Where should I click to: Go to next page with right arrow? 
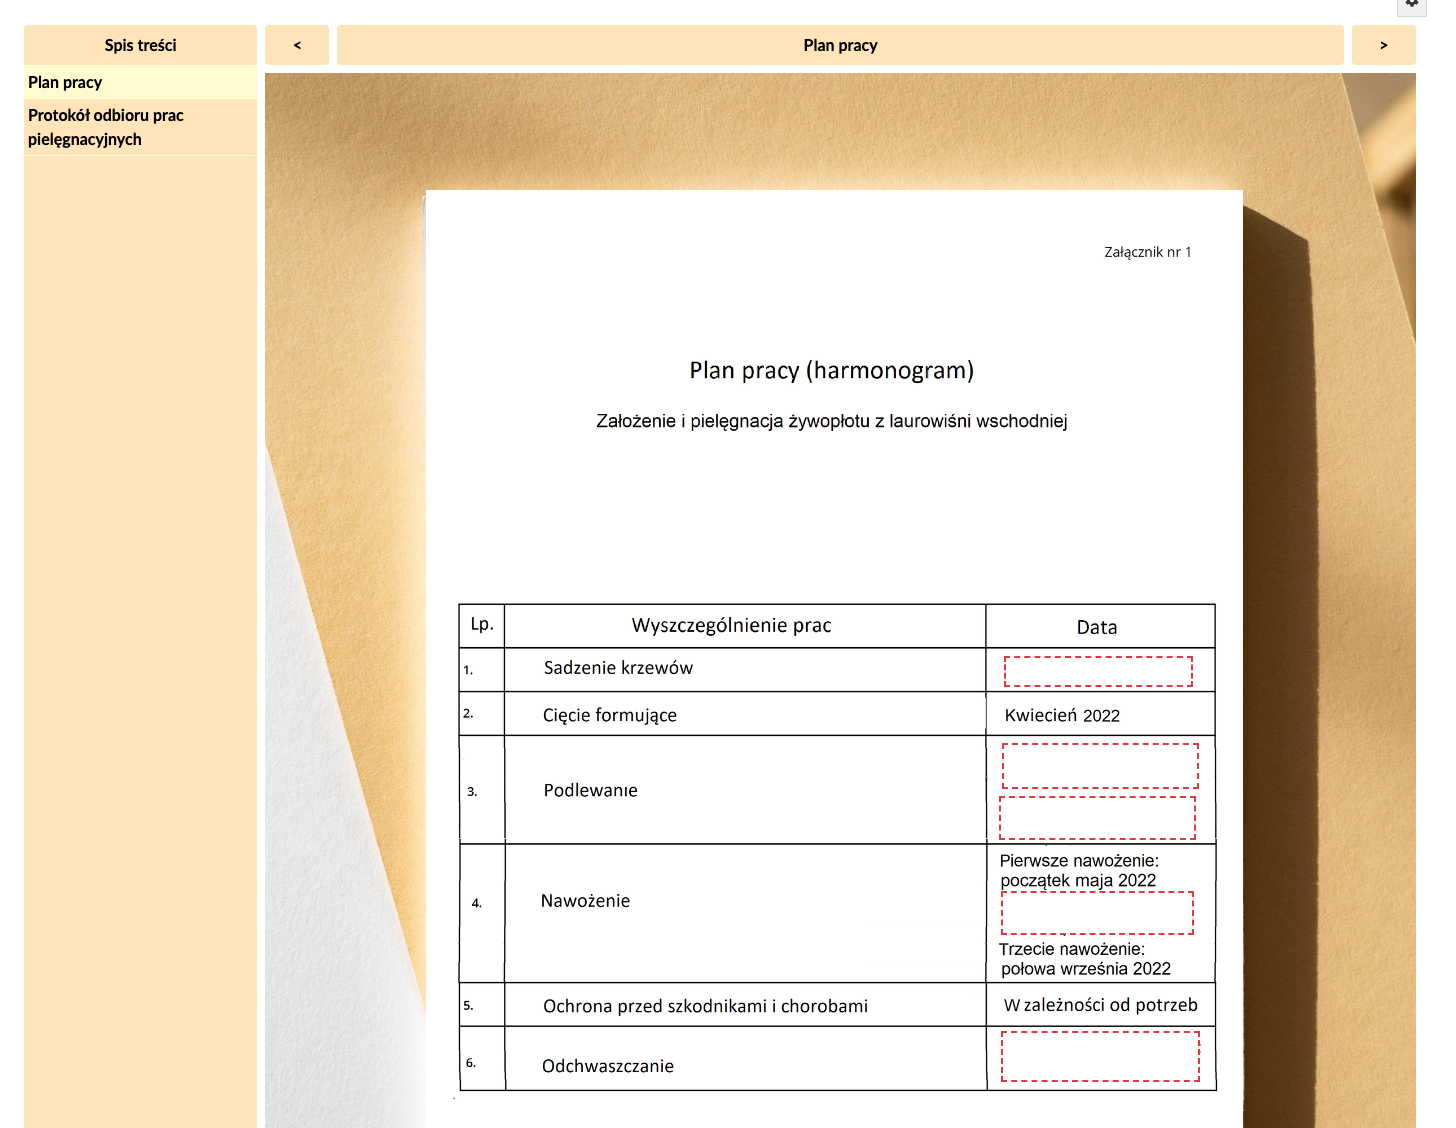point(1383,45)
